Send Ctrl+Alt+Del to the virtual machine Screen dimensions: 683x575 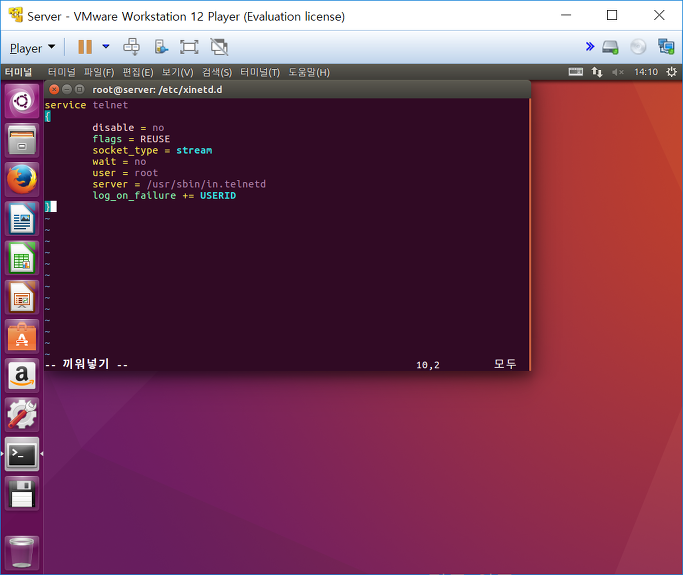click(131, 47)
